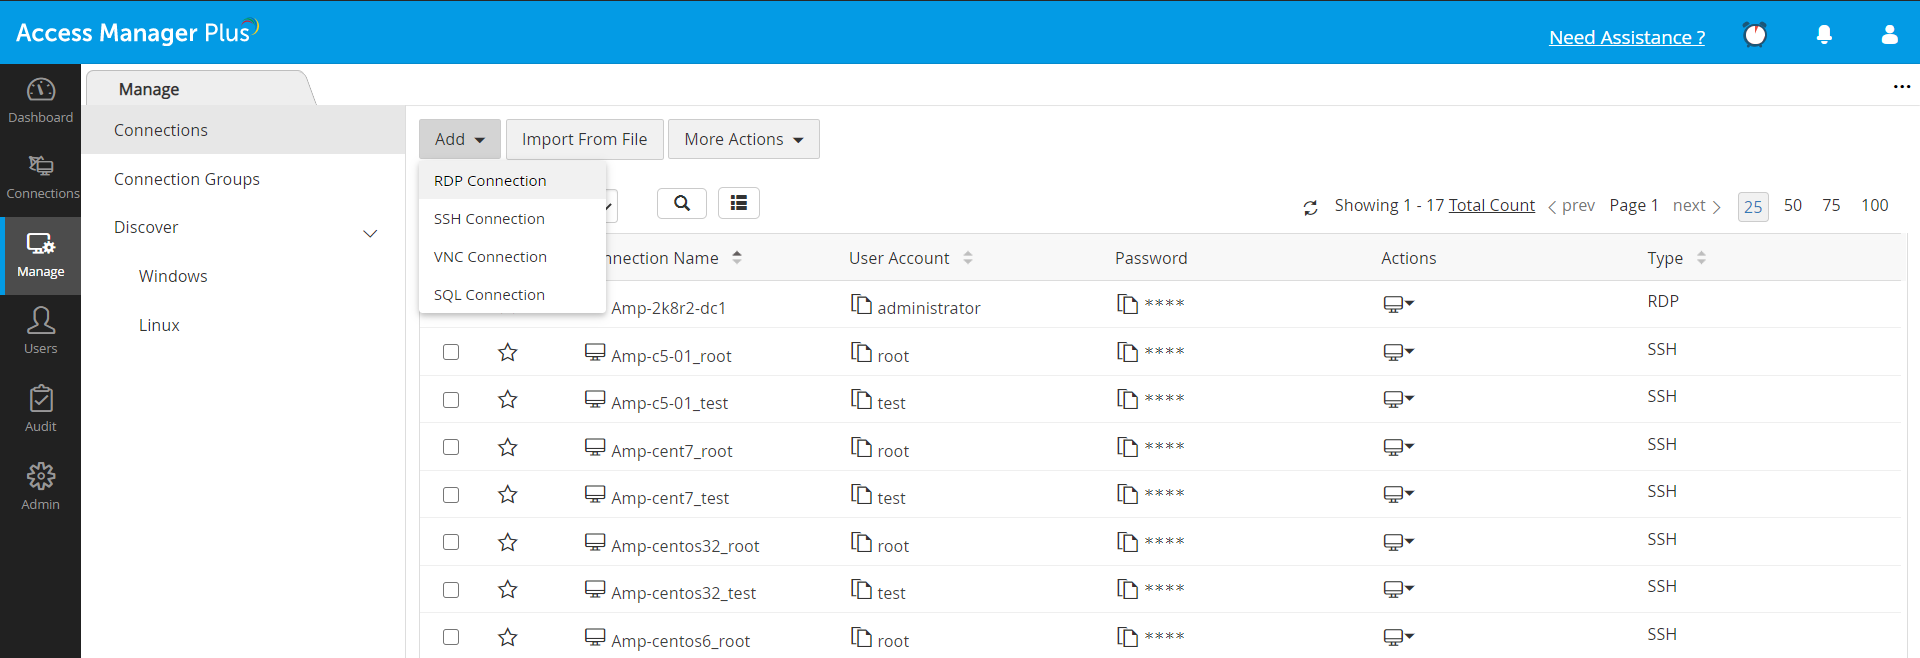Select checkbox for Amp-cent7_test
The width and height of the screenshot is (1920, 658).
click(x=451, y=495)
